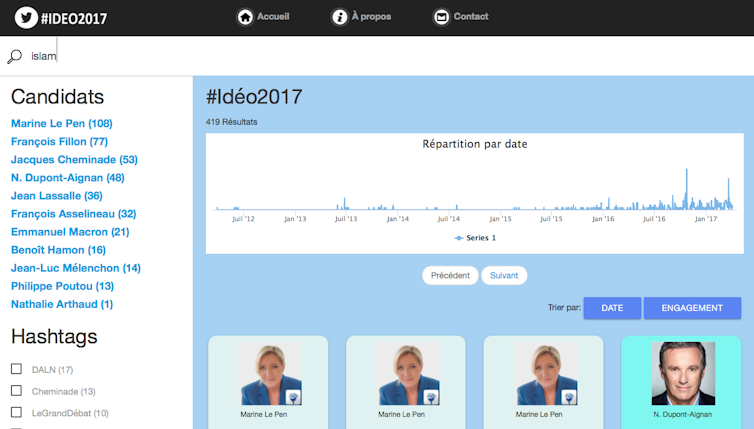Image resolution: width=754 pixels, height=429 pixels.
Task: Click the Trier par: label
Action: coord(564,307)
